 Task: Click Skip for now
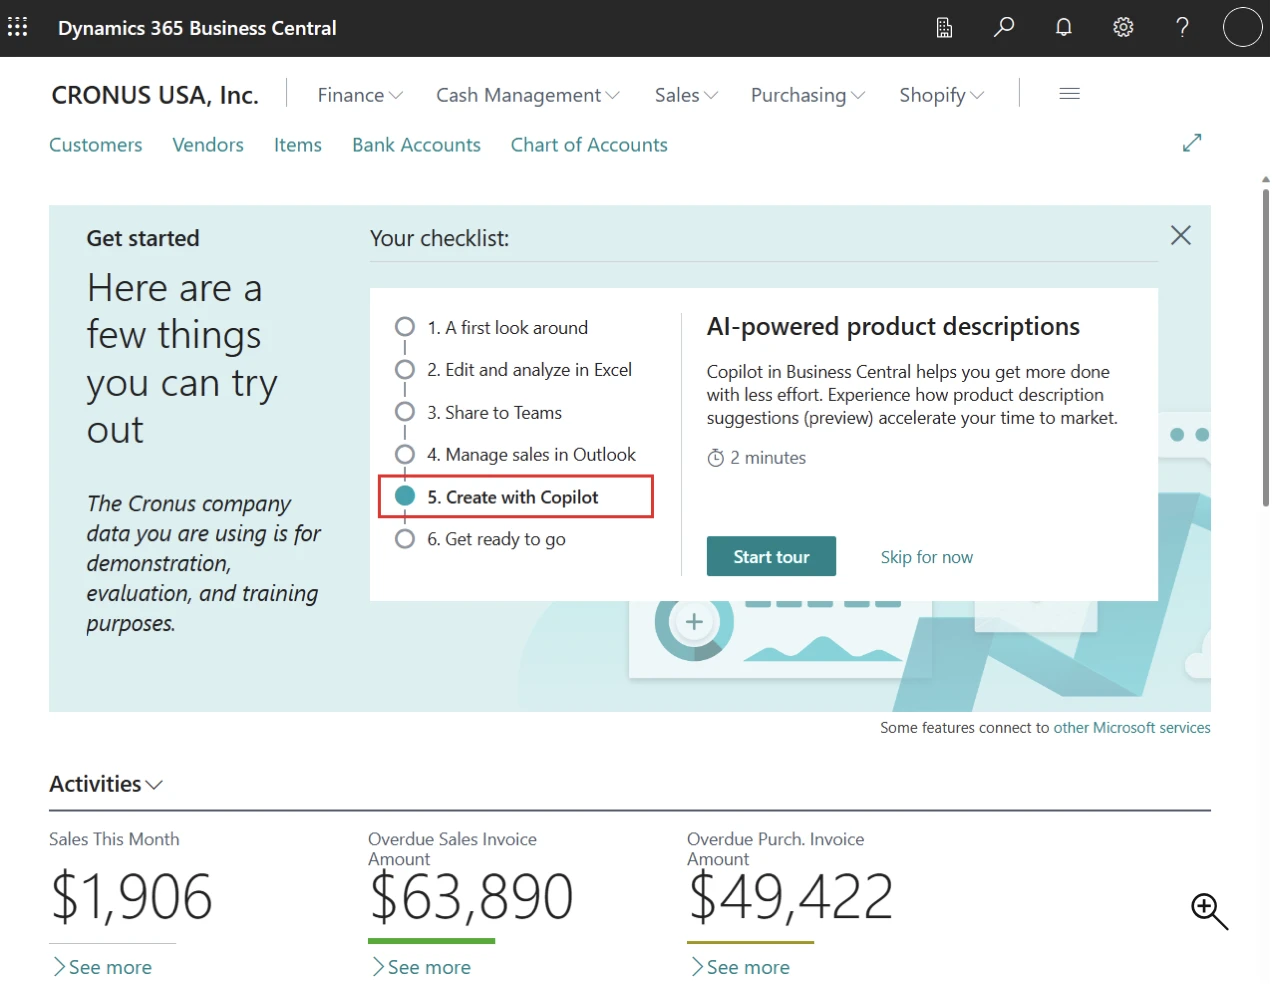(926, 557)
